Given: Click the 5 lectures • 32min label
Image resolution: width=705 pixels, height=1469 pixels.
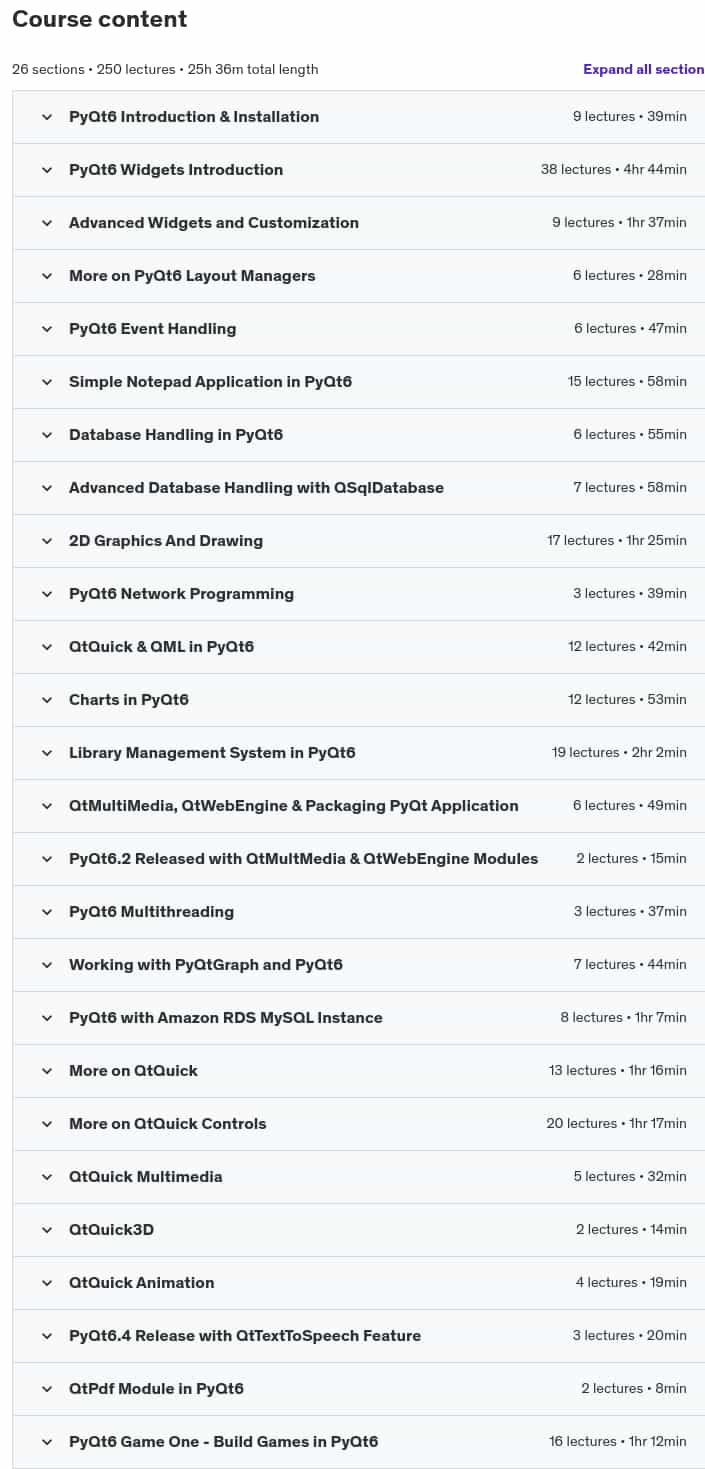Looking at the screenshot, I should tap(630, 1177).
